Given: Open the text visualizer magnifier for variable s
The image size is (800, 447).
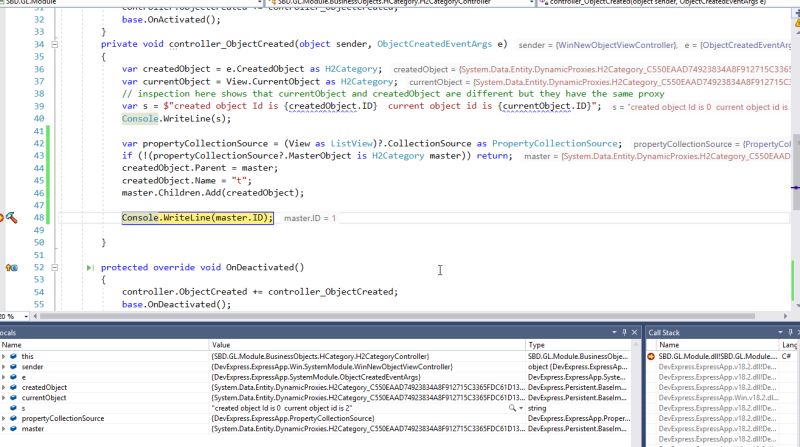Looking at the screenshot, I should tap(512, 408).
